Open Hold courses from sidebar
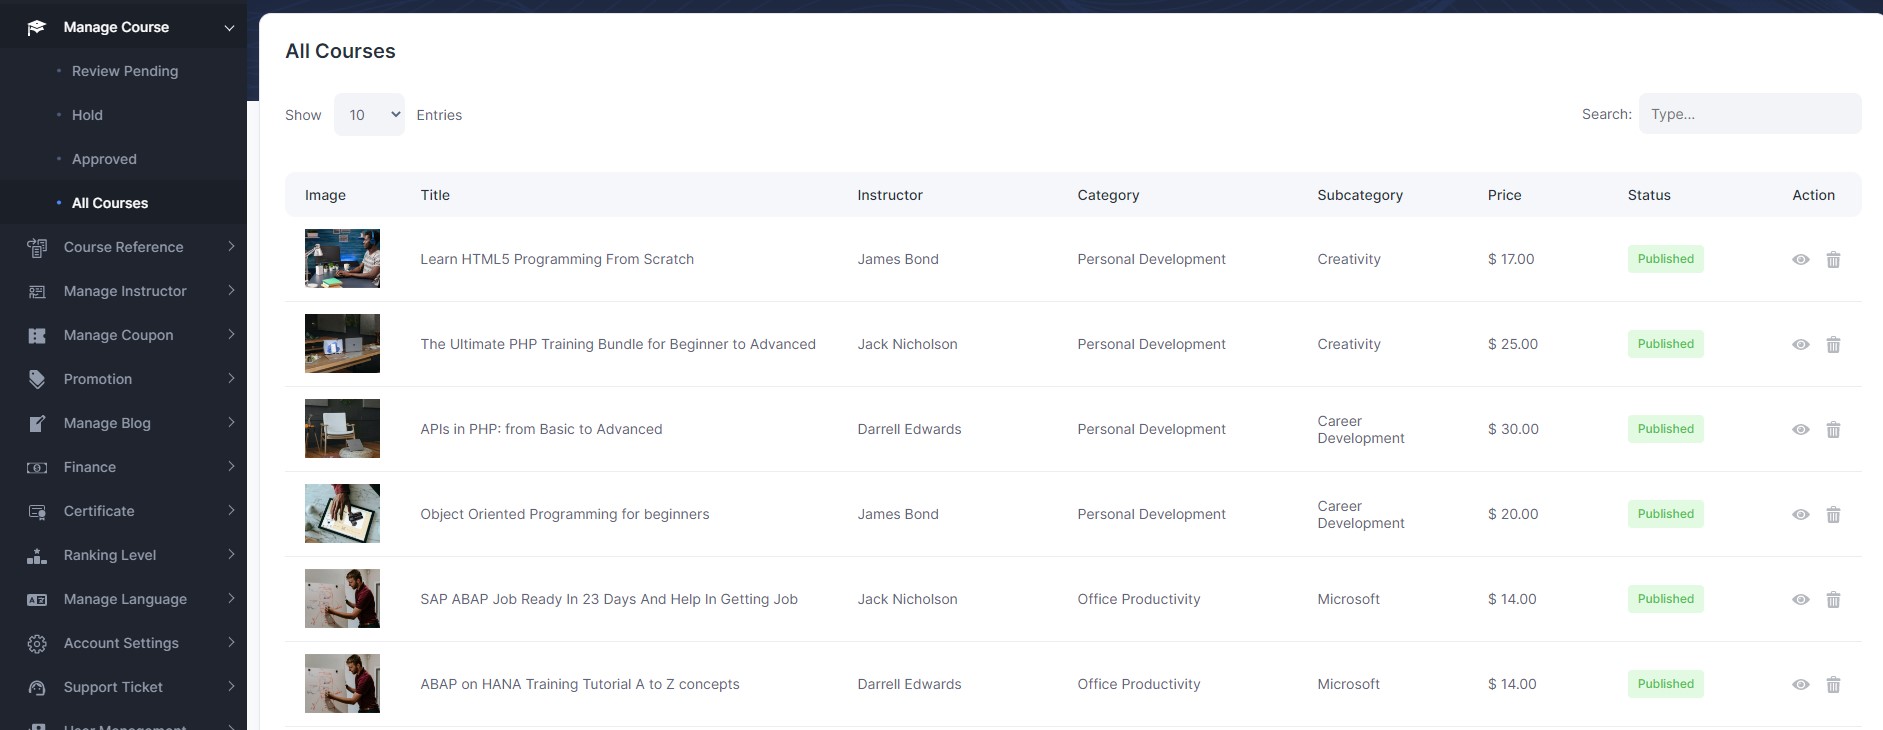The image size is (1883, 730). 87,115
